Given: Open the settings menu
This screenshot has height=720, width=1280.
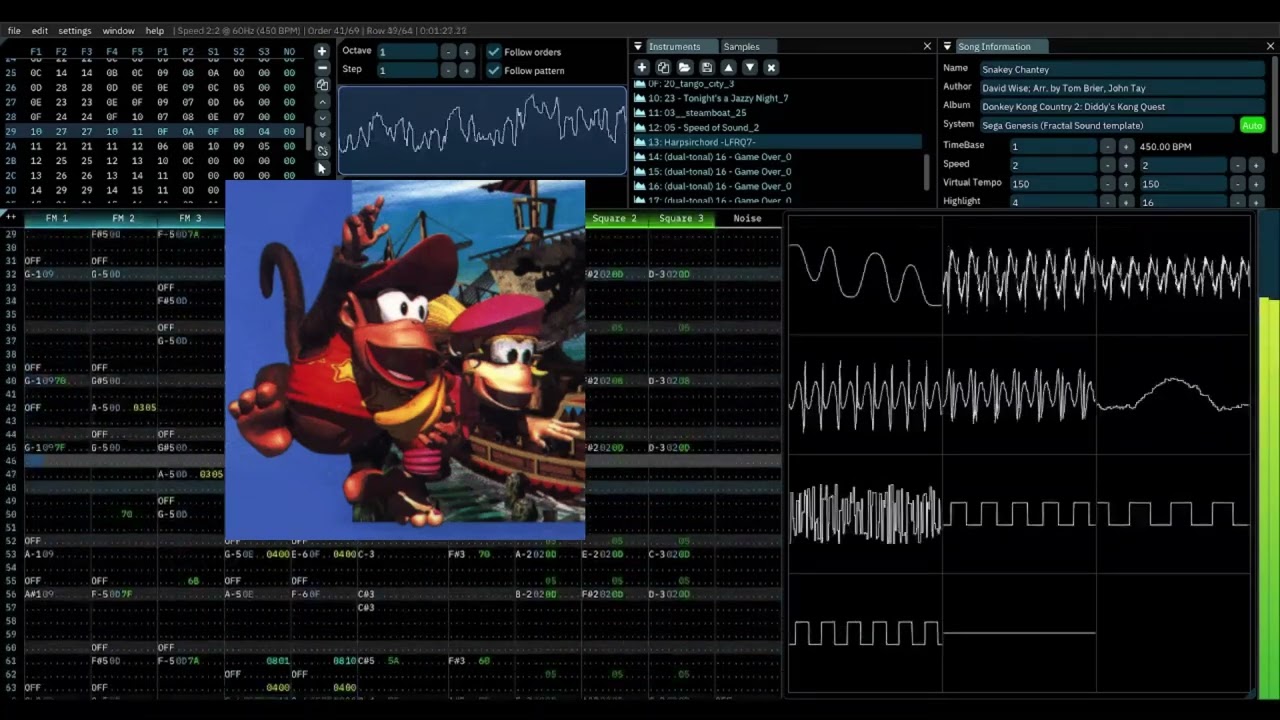Looking at the screenshot, I should pyautogui.click(x=75, y=31).
